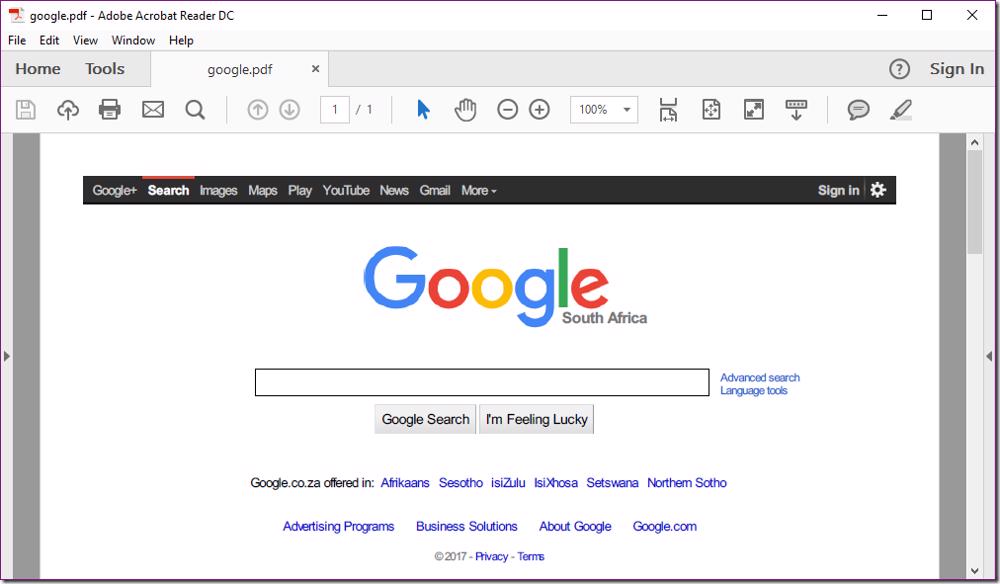Click the Images link in Google bar
Image resolution: width=1000 pixels, height=584 pixels.
coord(218,190)
